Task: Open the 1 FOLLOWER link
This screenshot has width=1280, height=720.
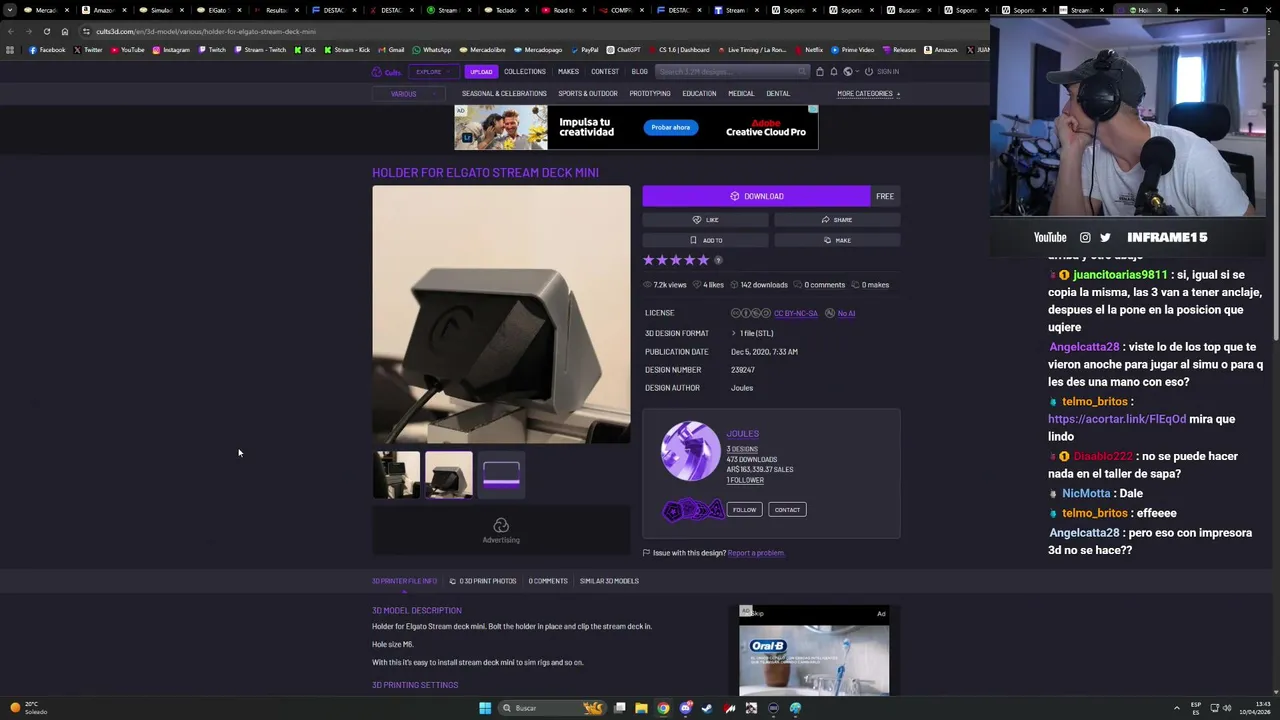Action: 745,480
